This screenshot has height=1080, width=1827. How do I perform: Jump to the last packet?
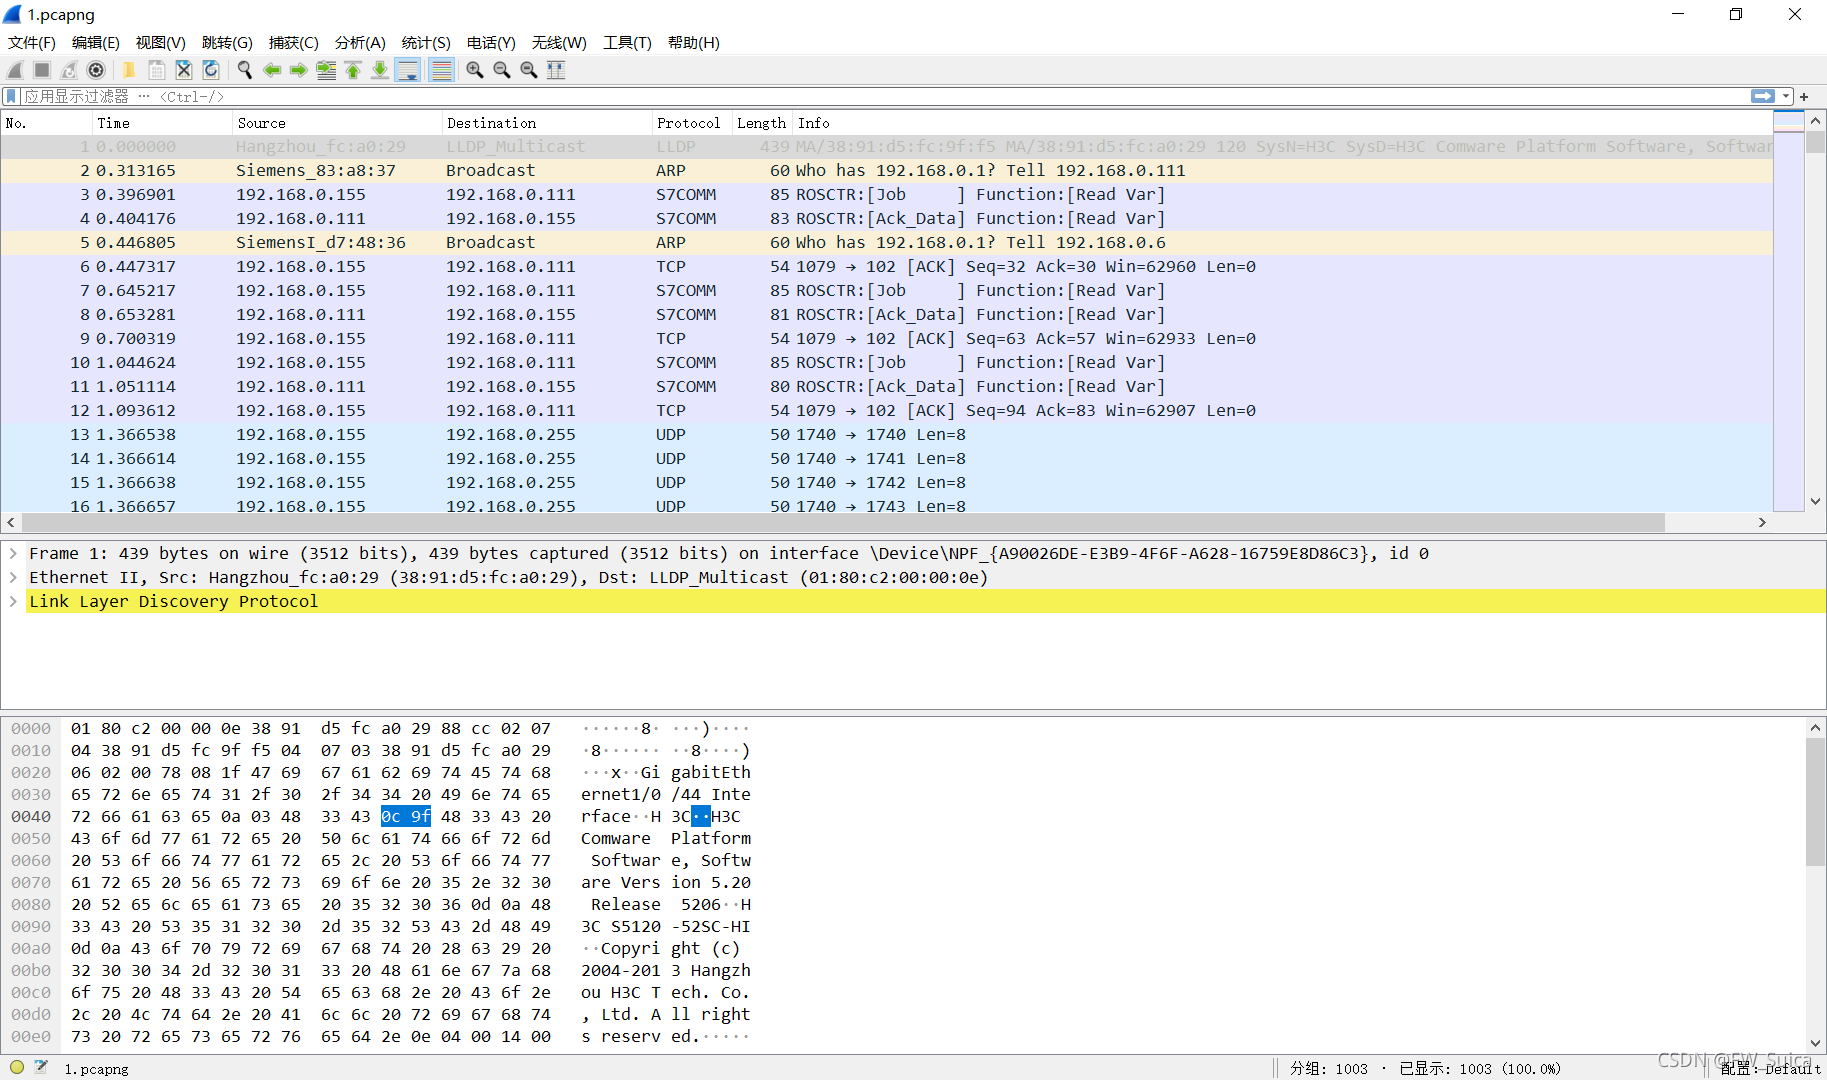click(x=380, y=70)
